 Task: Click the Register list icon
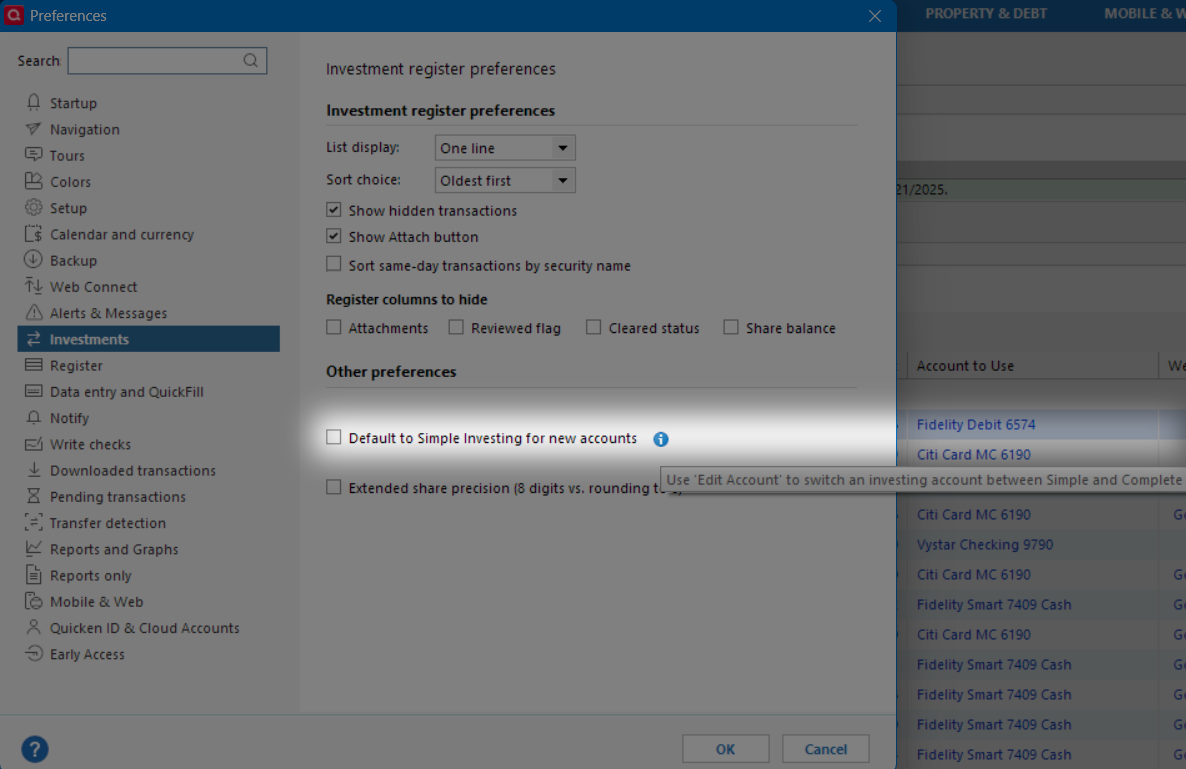[x=33, y=365]
